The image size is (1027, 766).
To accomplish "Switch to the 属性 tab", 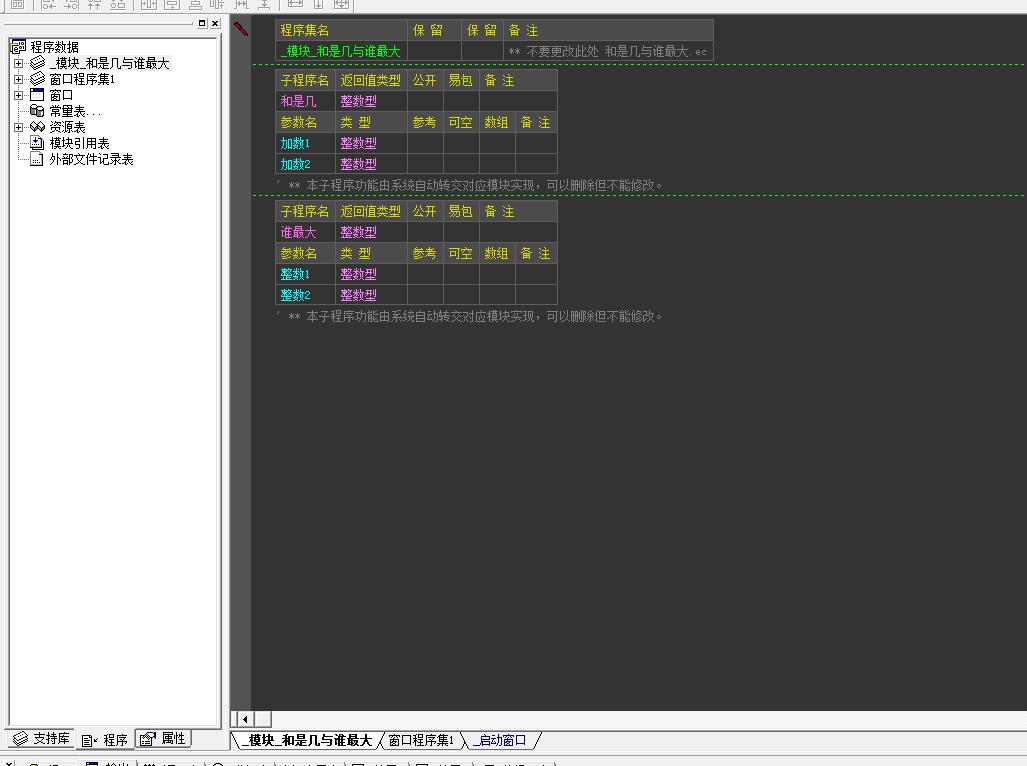I will pos(163,739).
